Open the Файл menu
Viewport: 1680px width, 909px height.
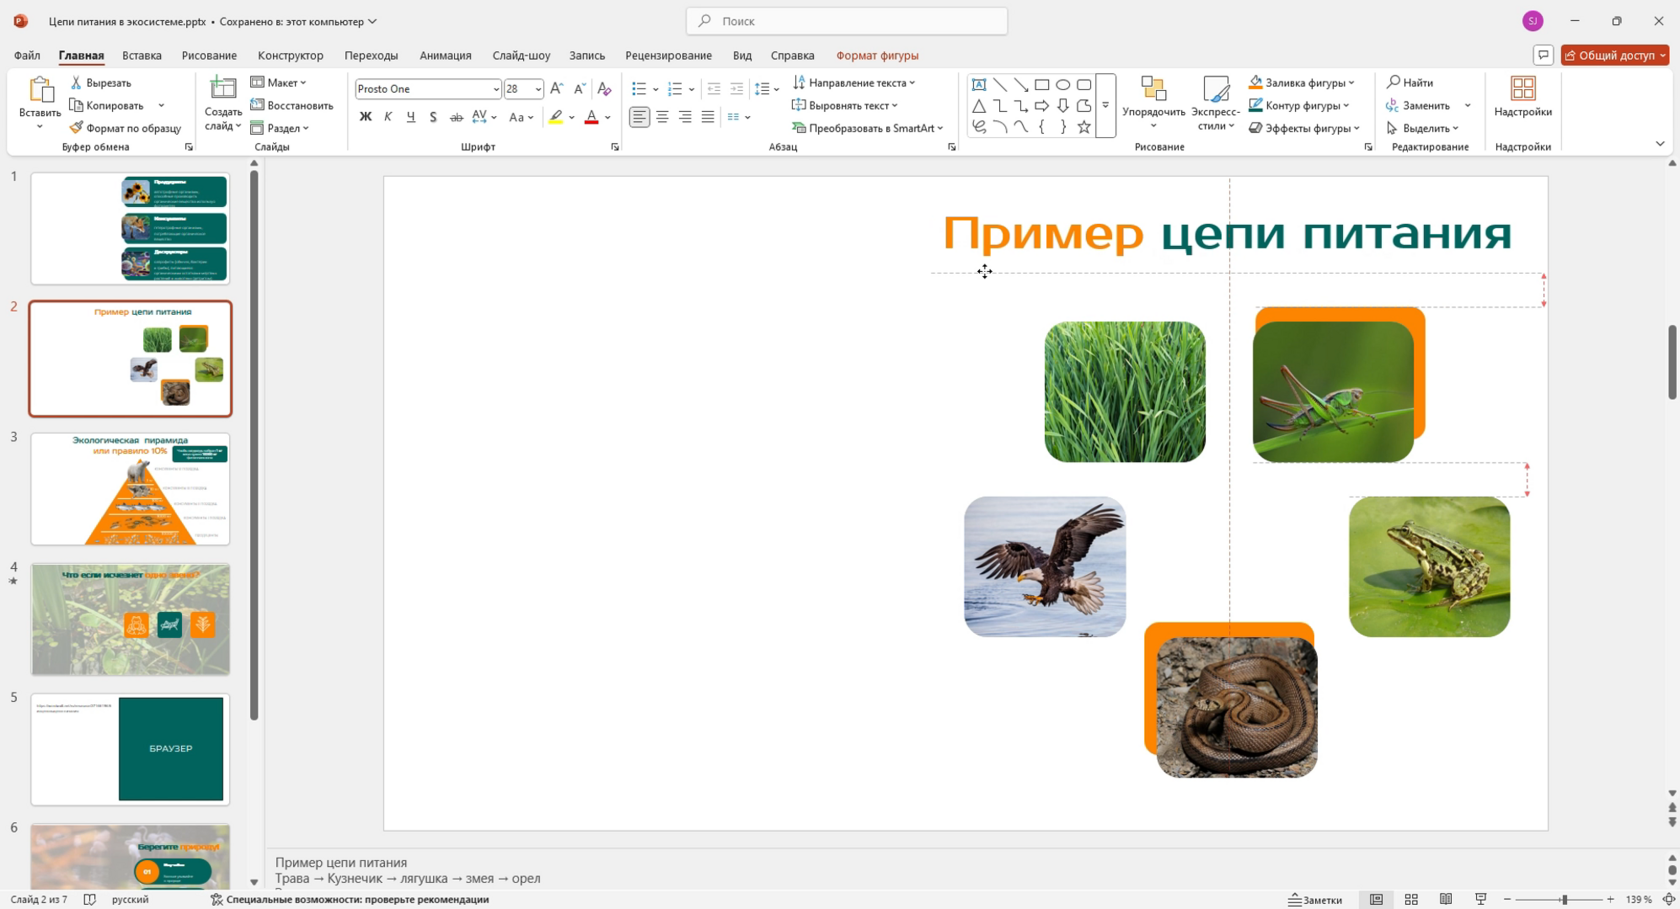coord(27,55)
